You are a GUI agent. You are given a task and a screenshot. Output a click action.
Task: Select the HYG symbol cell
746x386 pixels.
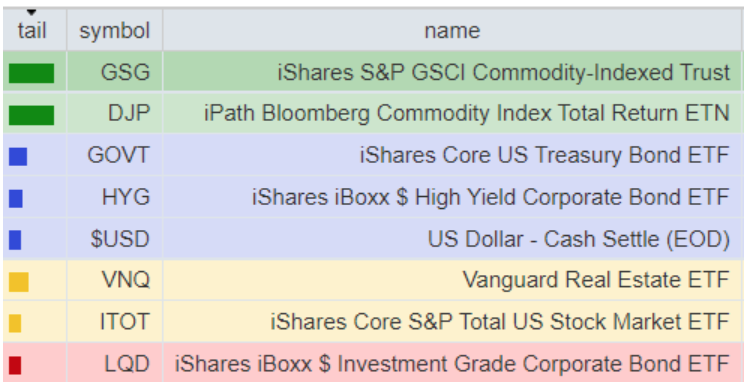[x=115, y=197]
